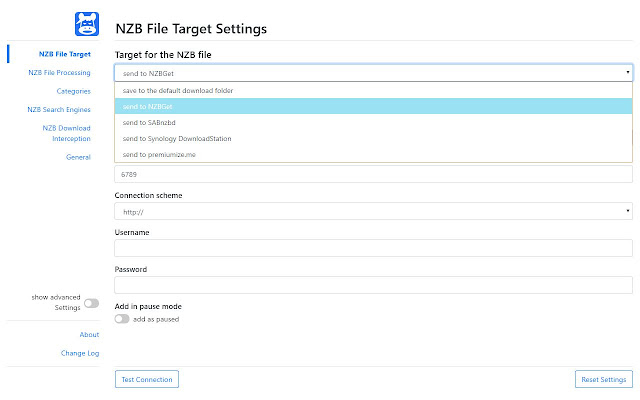Viewport: 640px width, 400px height.
Task: Click the Reset Settings button
Action: pos(603,379)
